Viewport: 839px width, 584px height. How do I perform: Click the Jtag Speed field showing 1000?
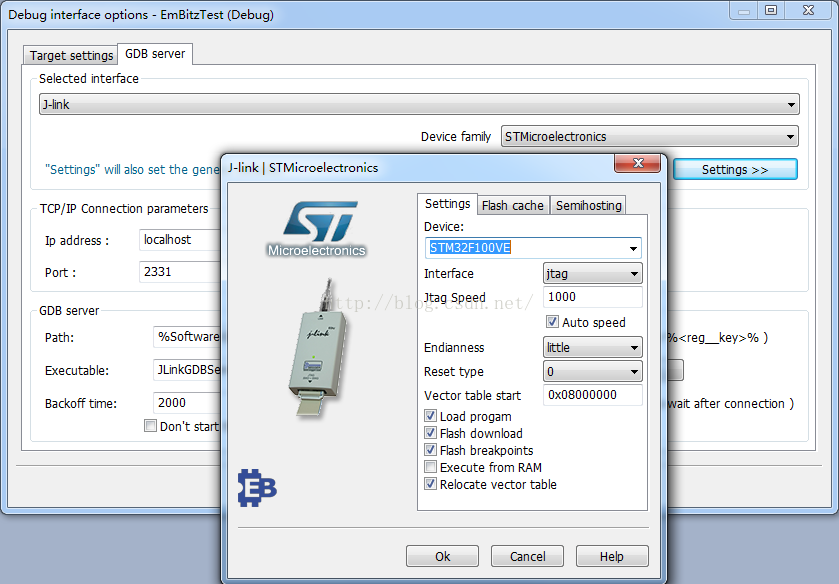[592, 297]
